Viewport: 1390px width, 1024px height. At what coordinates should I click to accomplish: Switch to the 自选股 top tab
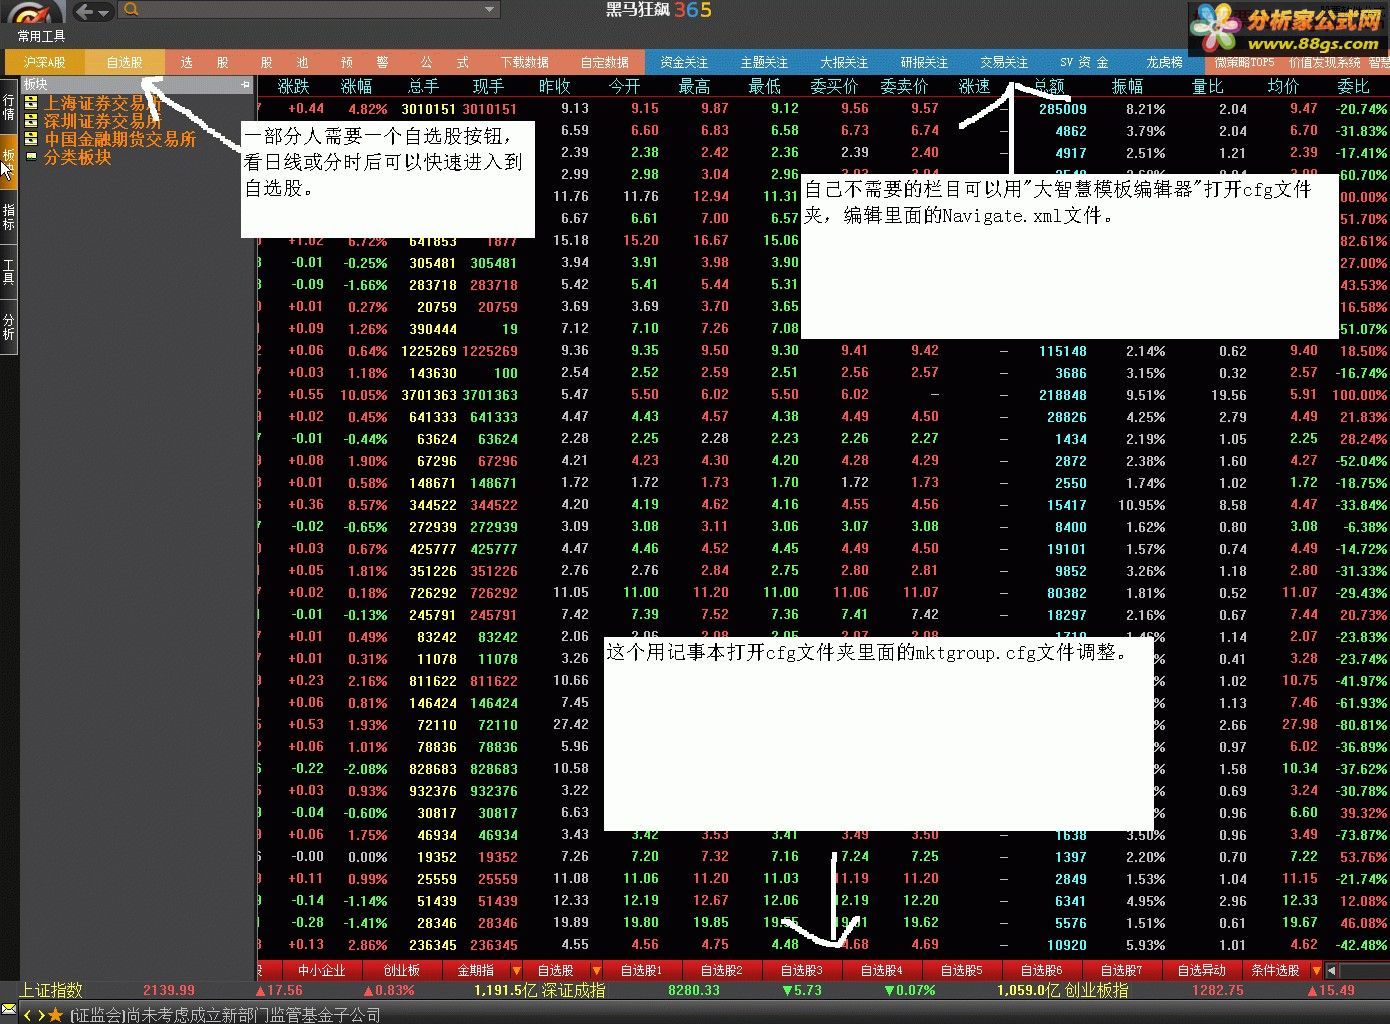[x=125, y=62]
